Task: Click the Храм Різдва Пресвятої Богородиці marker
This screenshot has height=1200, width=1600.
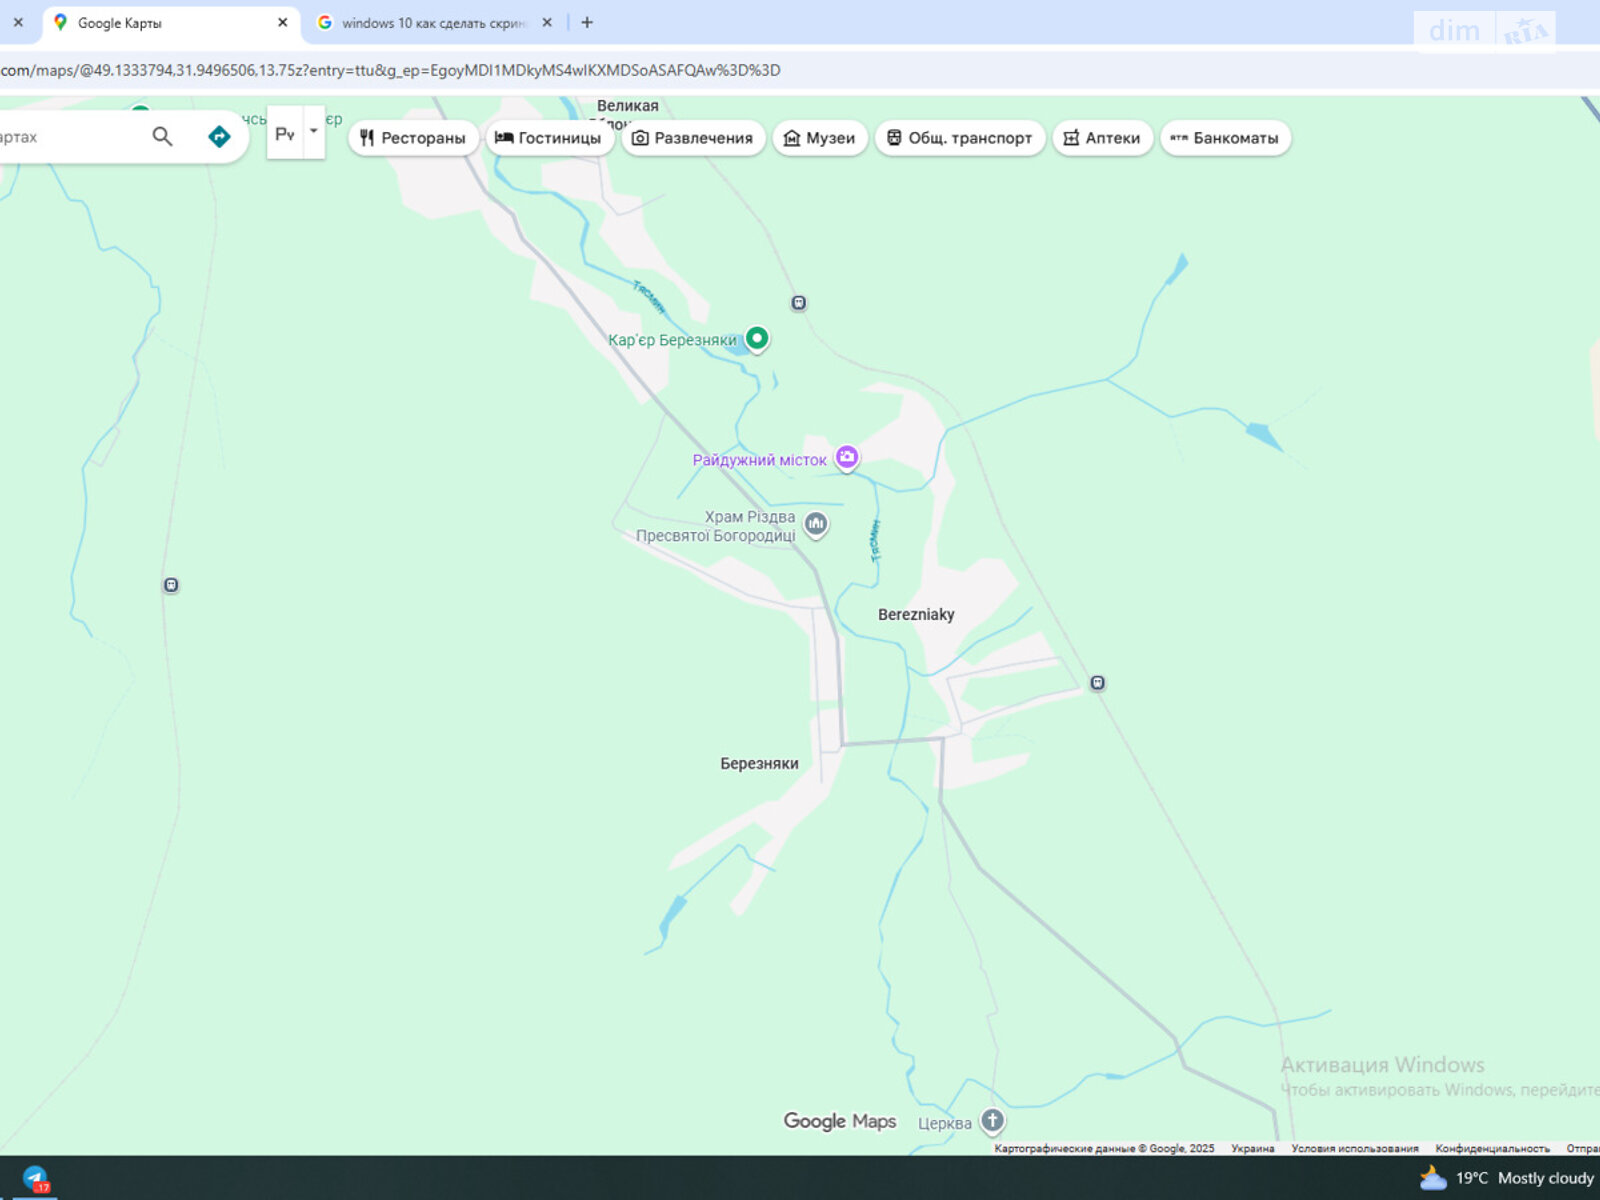Action: click(x=816, y=523)
